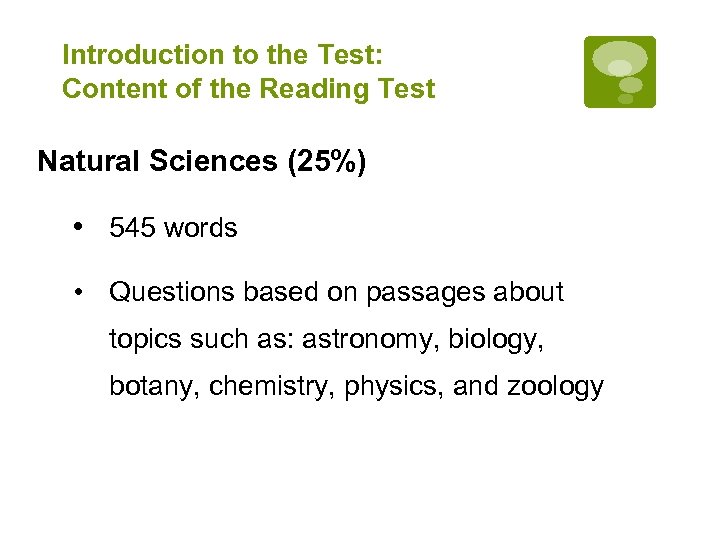Click the word 'zoology' ending the slide

coord(557,387)
